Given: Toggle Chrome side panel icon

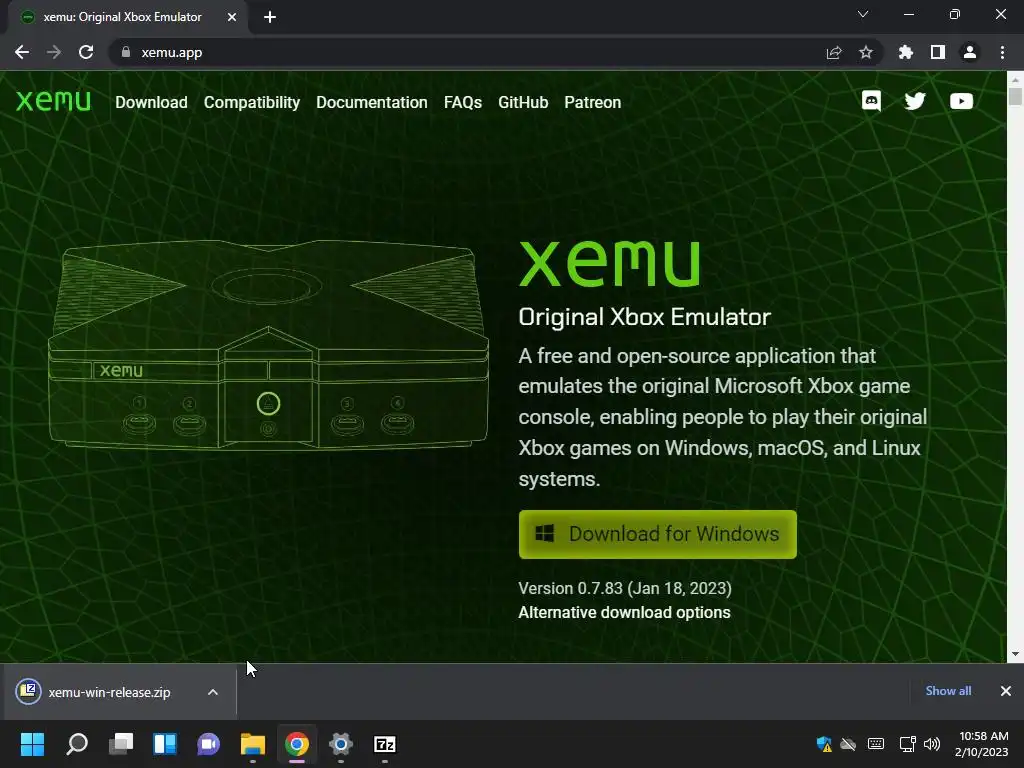Looking at the screenshot, I should [x=938, y=52].
